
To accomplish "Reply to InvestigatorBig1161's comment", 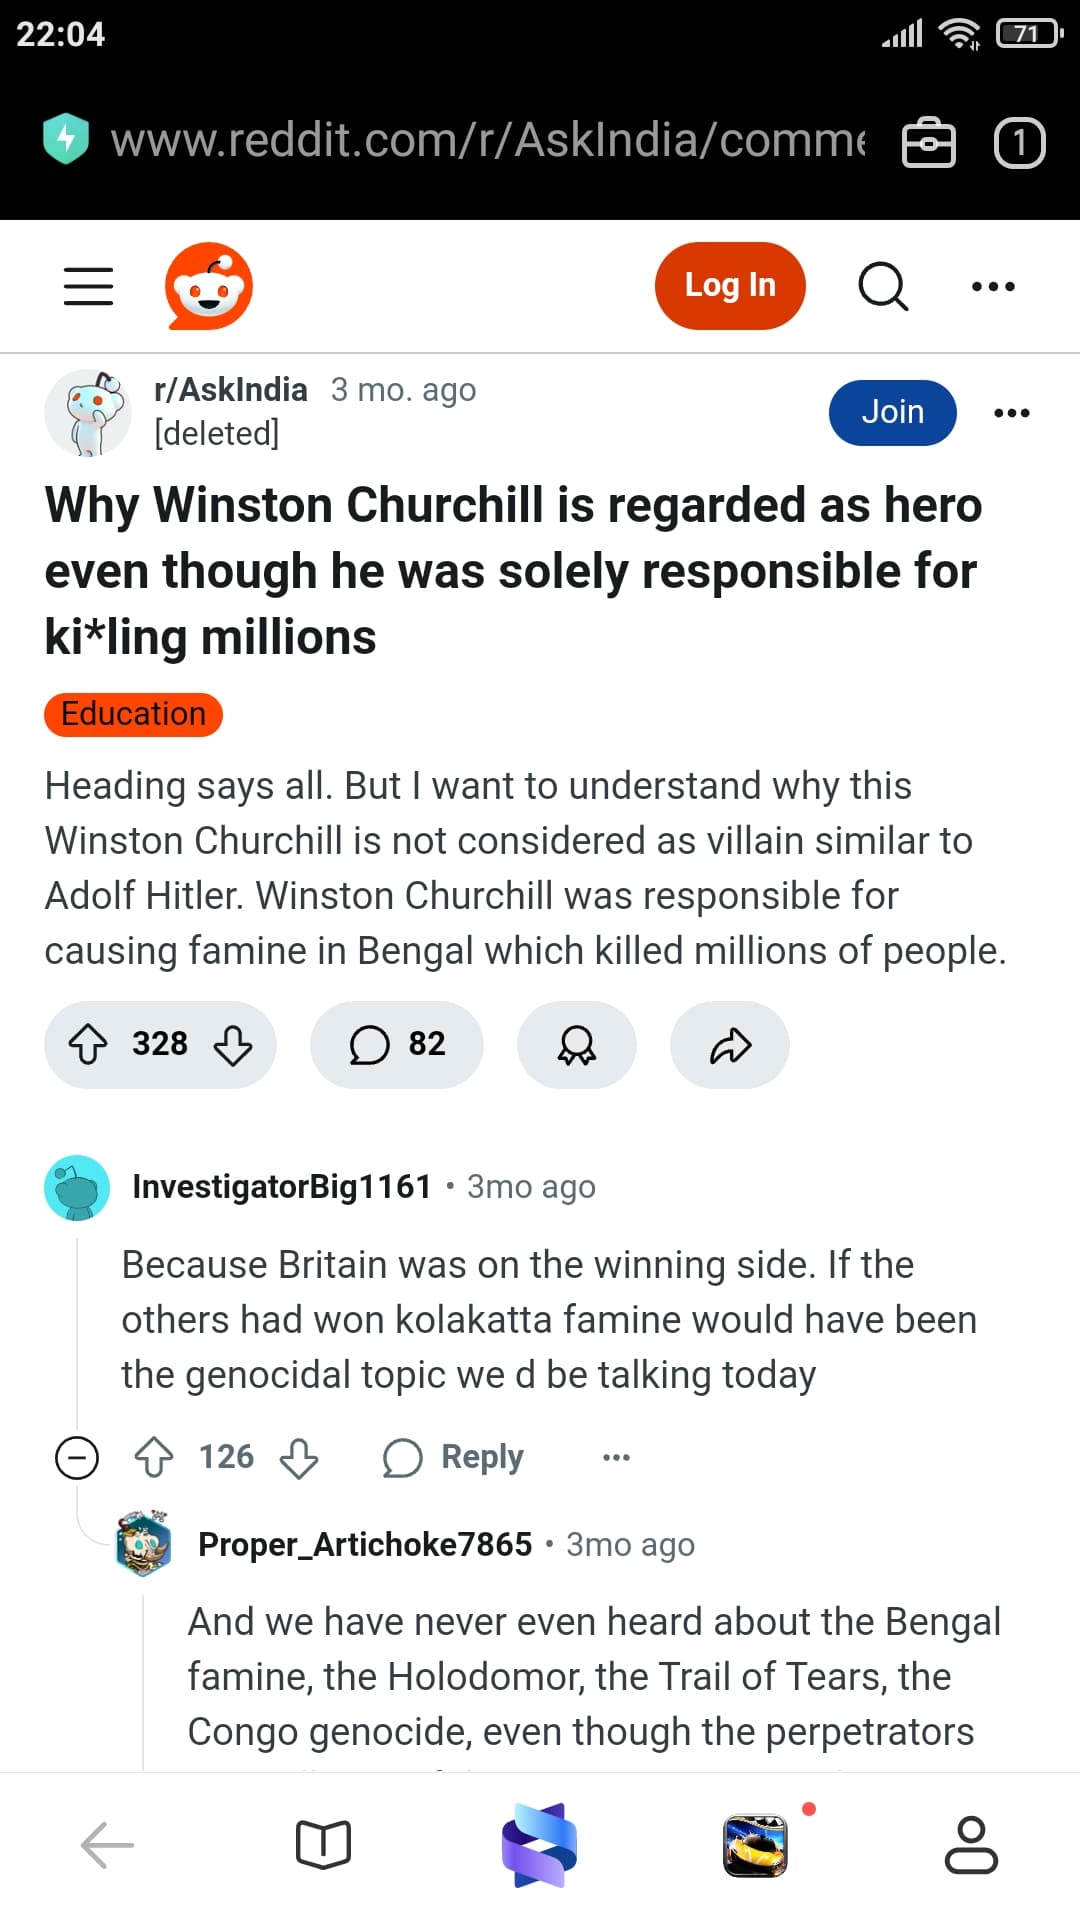I will coord(454,1457).
